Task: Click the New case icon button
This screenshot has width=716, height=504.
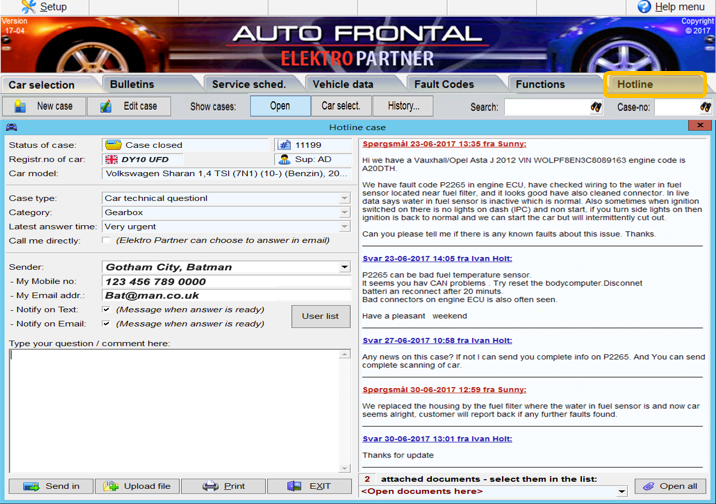Action: [20, 106]
